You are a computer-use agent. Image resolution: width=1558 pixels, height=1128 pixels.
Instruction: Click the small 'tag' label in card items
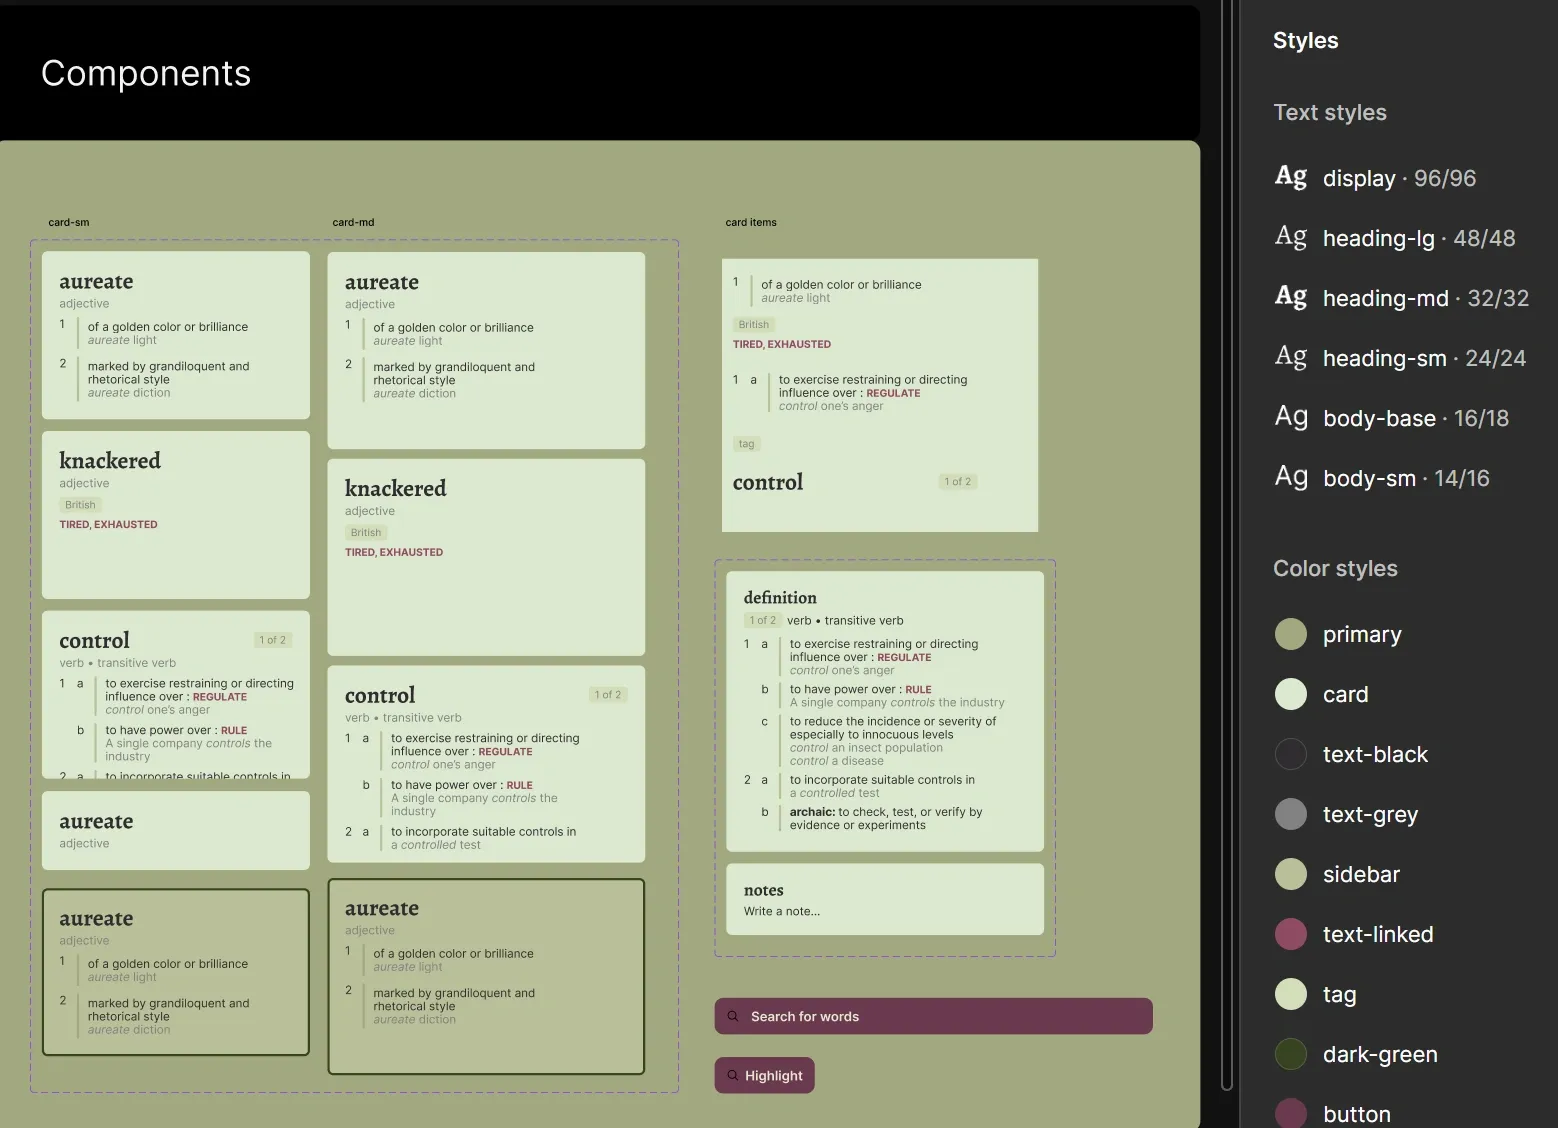coord(747,444)
